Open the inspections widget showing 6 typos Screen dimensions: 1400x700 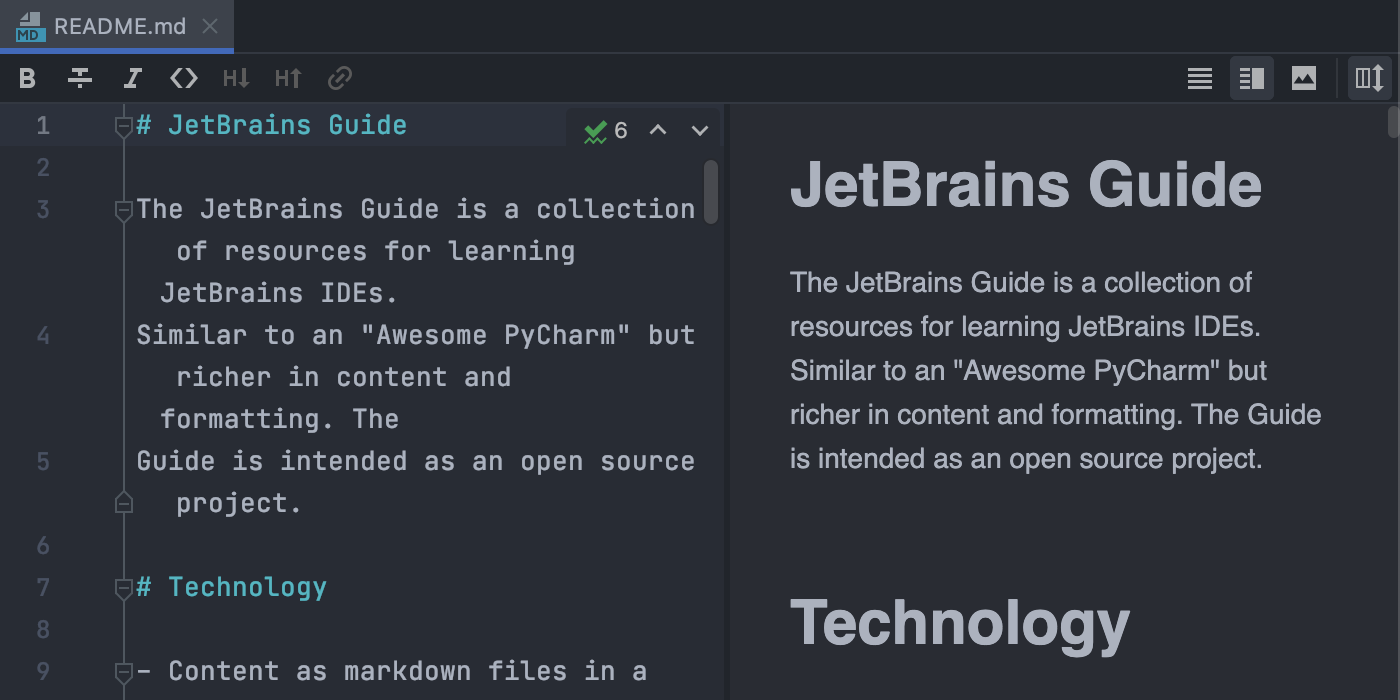point(606,131)
